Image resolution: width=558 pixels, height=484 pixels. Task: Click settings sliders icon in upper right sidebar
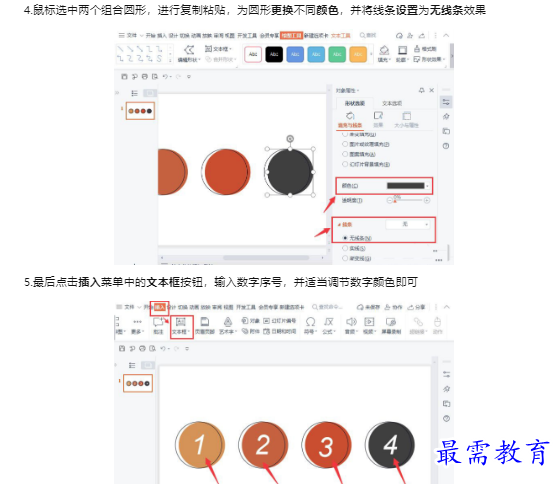446,102
